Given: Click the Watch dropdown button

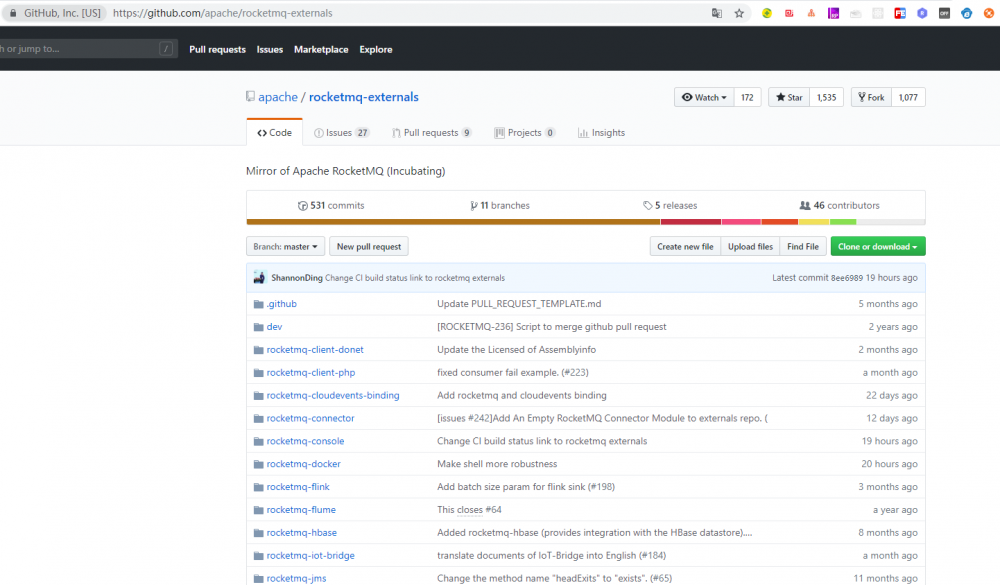Looking at the screenshot, I should (x=704, y=97).
